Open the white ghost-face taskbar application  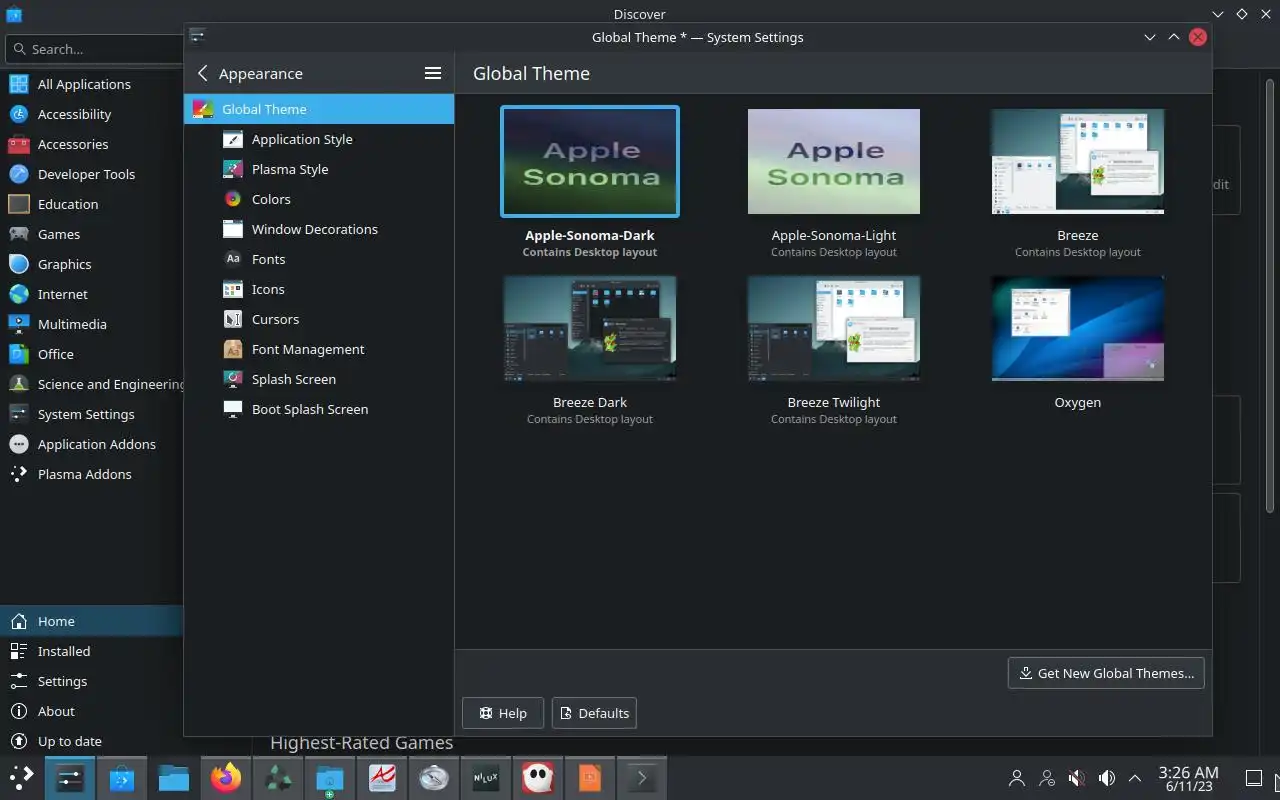538,778
